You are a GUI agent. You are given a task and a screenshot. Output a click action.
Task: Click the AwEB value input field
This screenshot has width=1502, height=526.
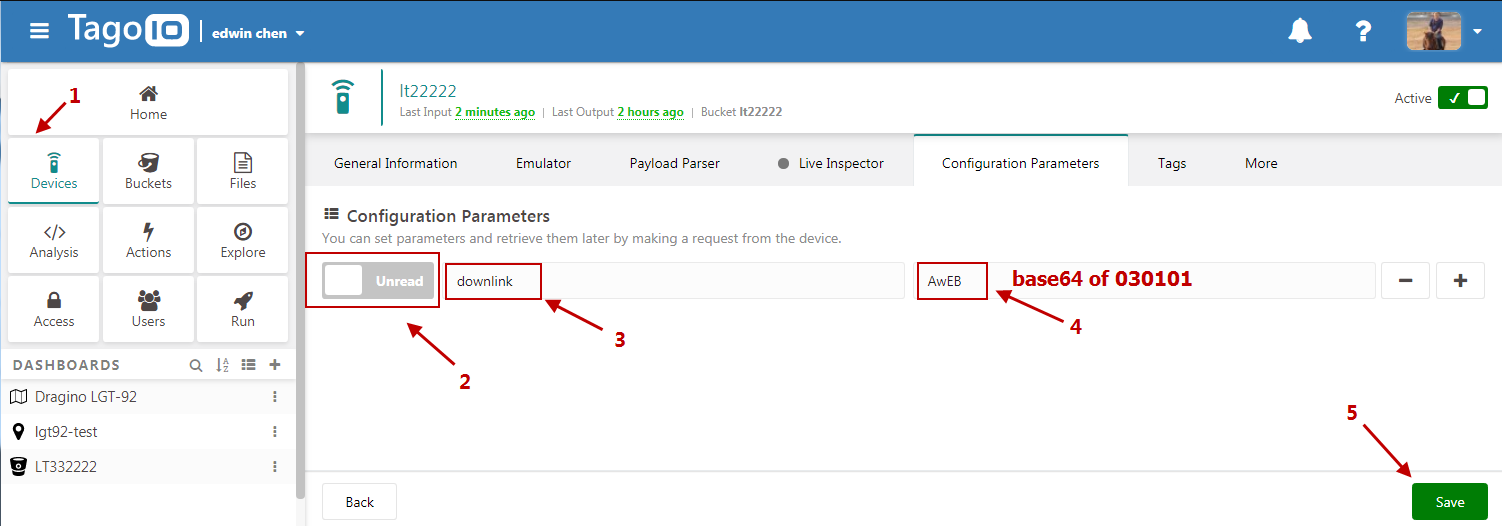[1146, 281]
